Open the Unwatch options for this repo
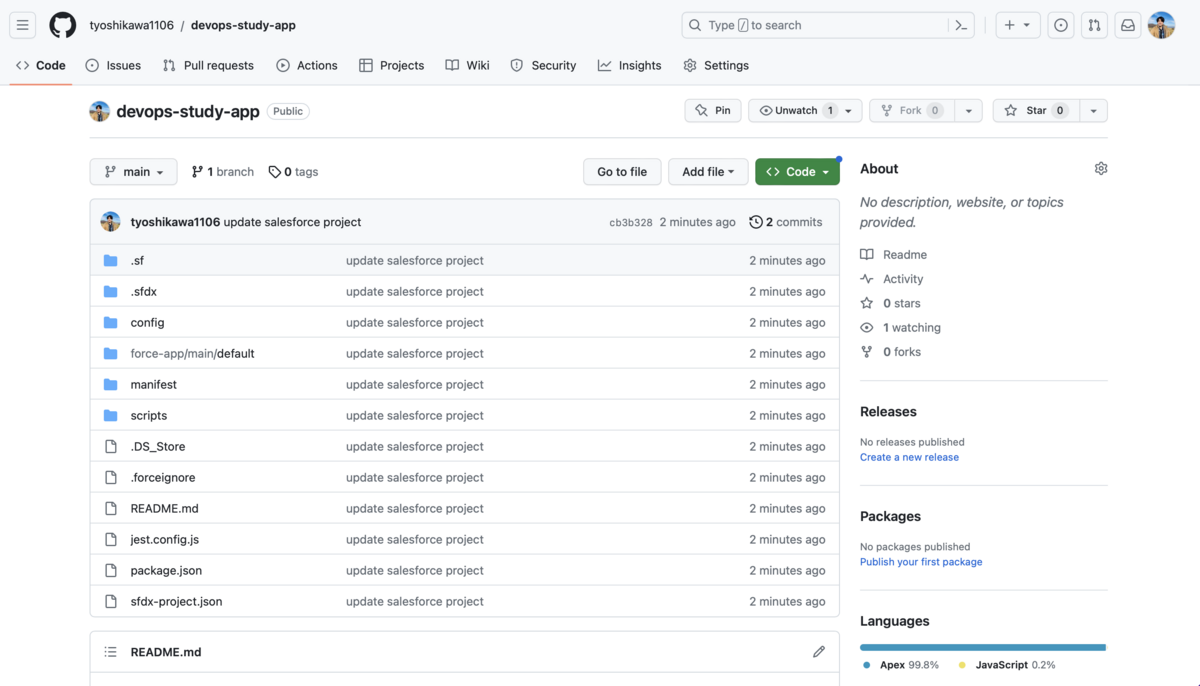This screenshot has height=686, width=1200. click(x=797, y=110)
